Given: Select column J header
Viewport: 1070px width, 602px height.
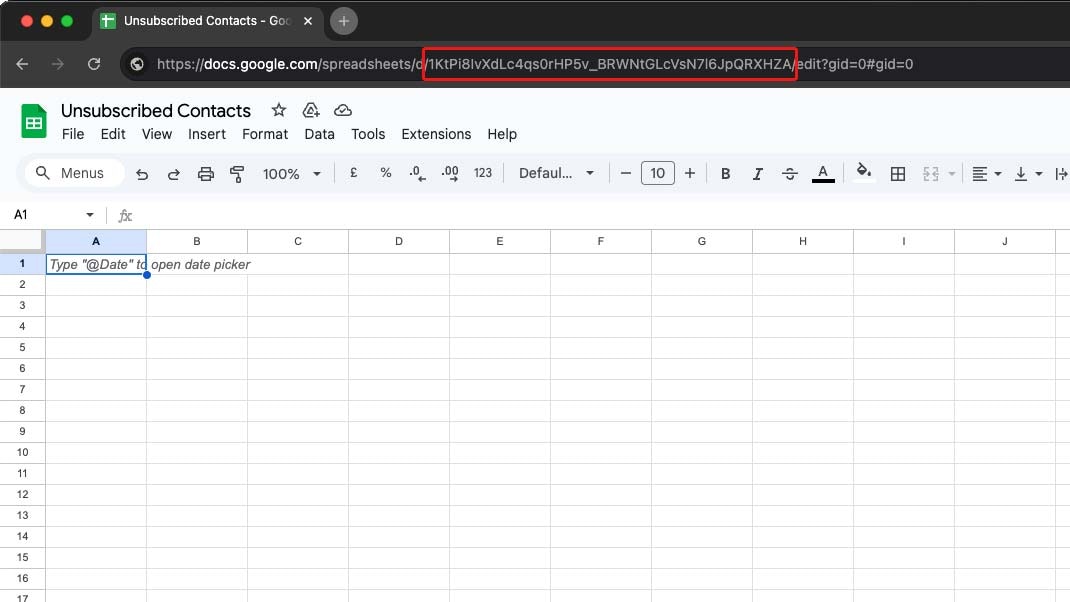Looking at the screenshot, I should pyautogui.click(x=1004, y=241).
